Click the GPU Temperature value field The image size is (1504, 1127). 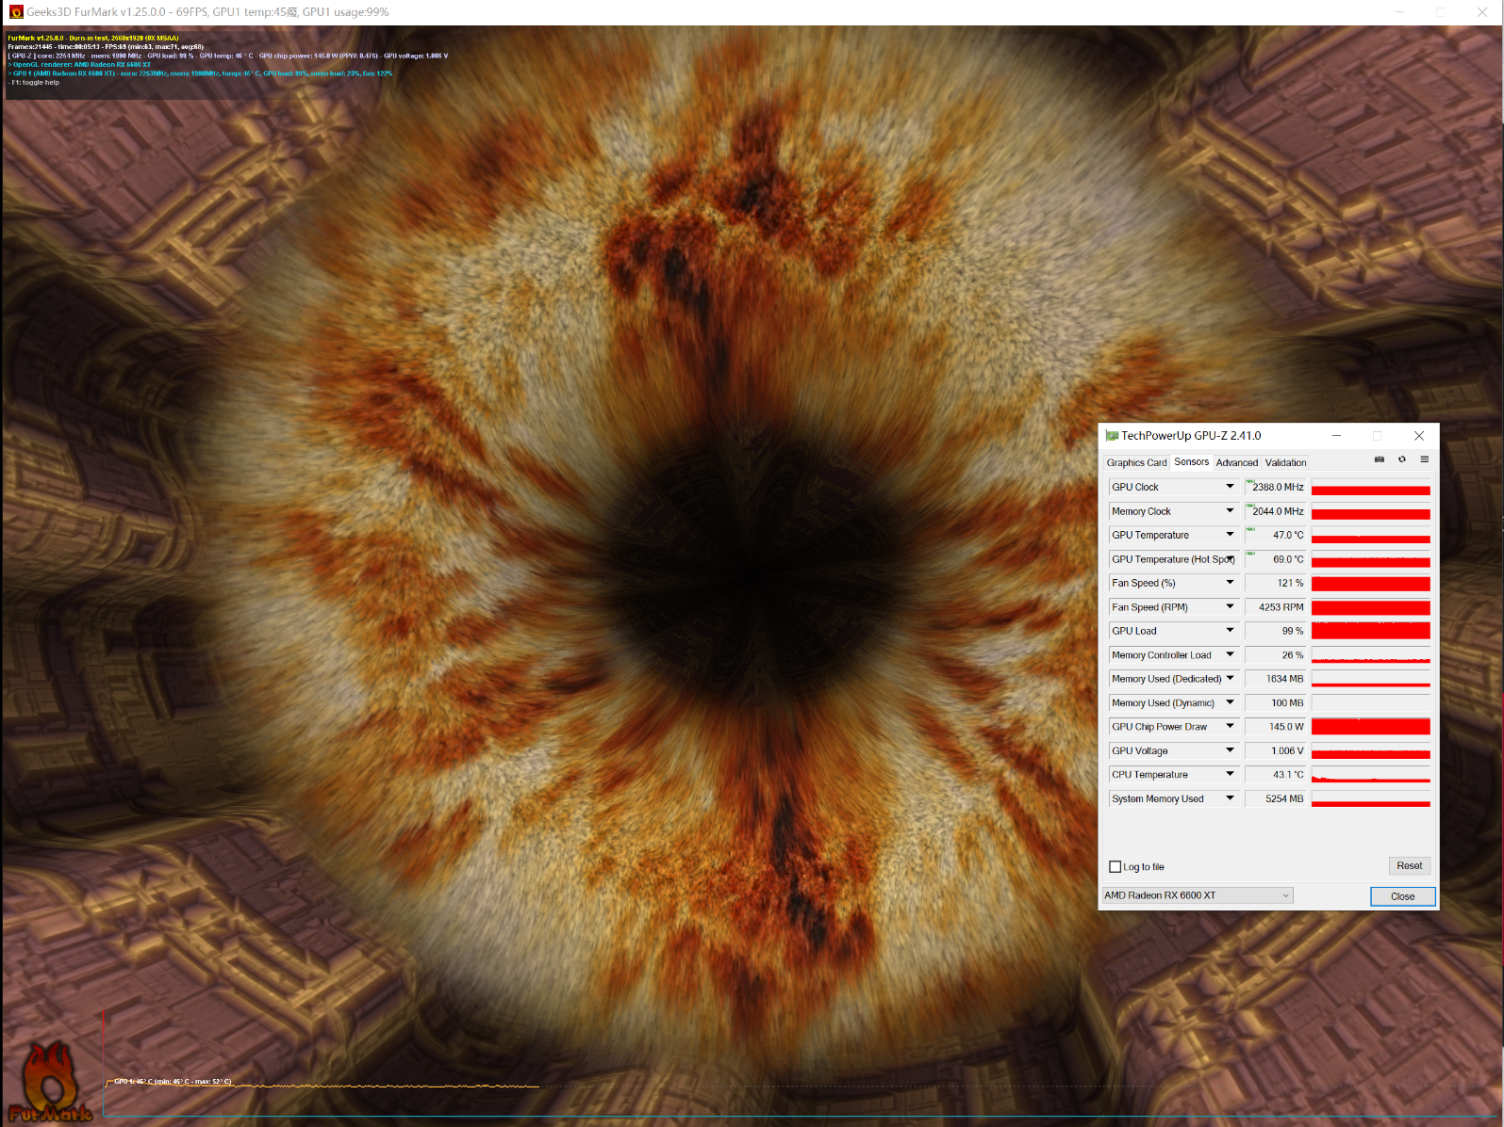(x=1276, y=535)
